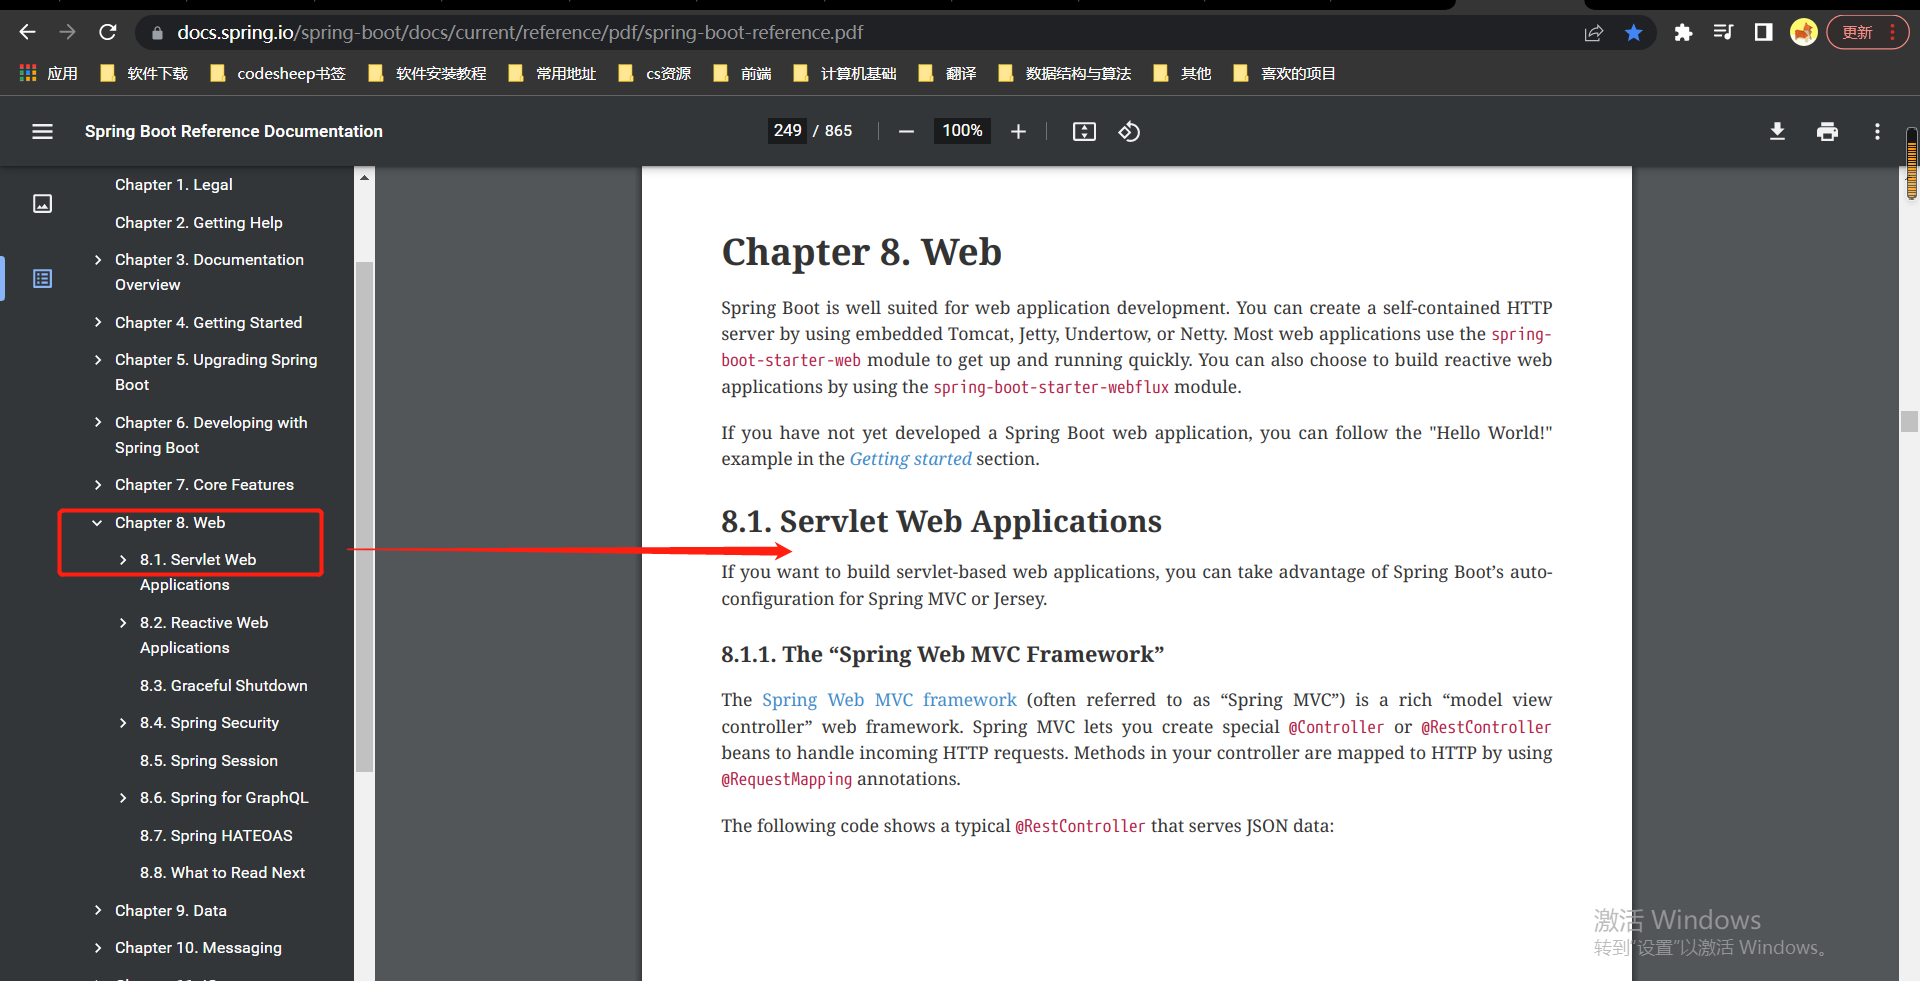The image size is (1920, 981).
Task: Open the 翻译 bookmark folder
Action: point(947,73)
